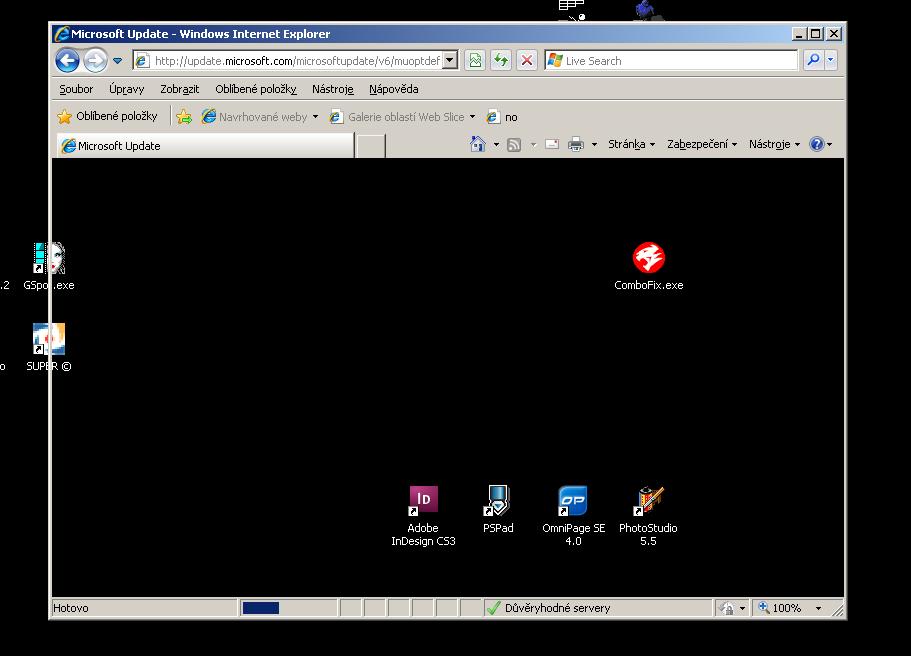Click the Oblíbené položky favorites button
The height and width of the screenshot is (656, 911).
click(x=107, y=117)
